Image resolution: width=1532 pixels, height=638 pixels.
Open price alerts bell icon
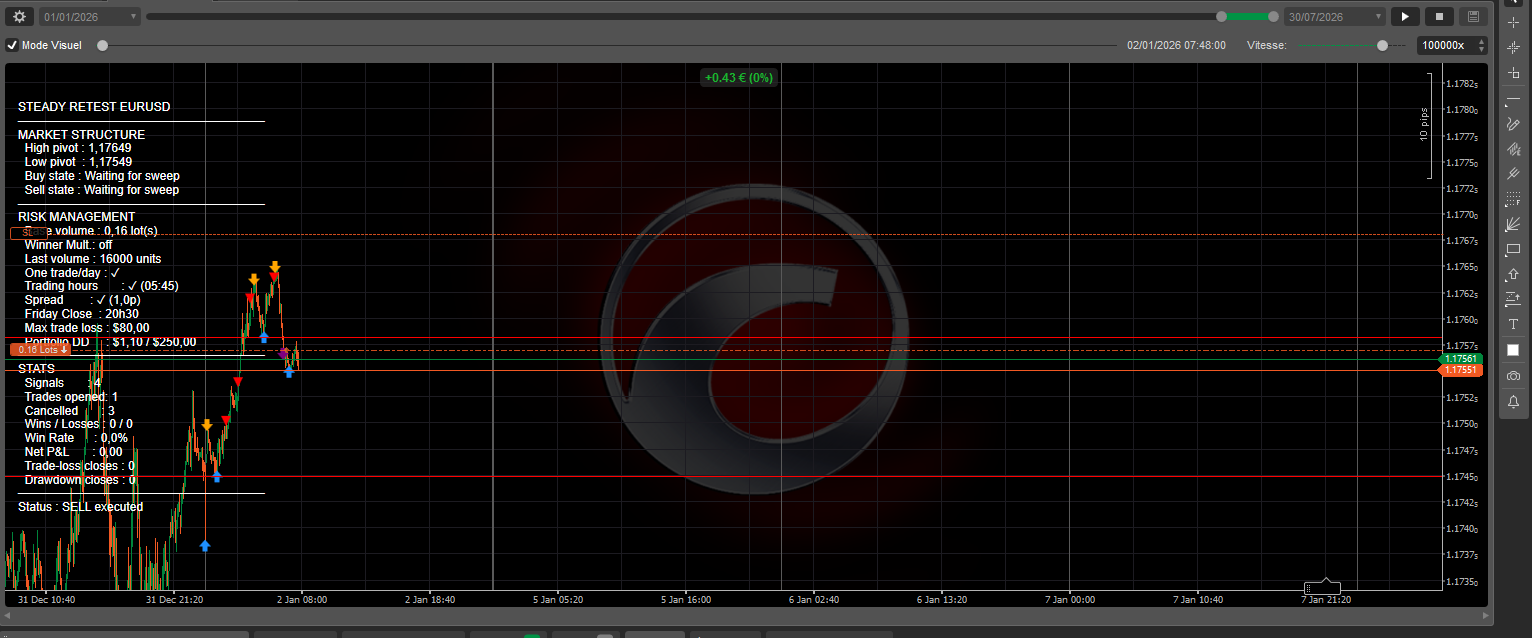click(1513, 401)
